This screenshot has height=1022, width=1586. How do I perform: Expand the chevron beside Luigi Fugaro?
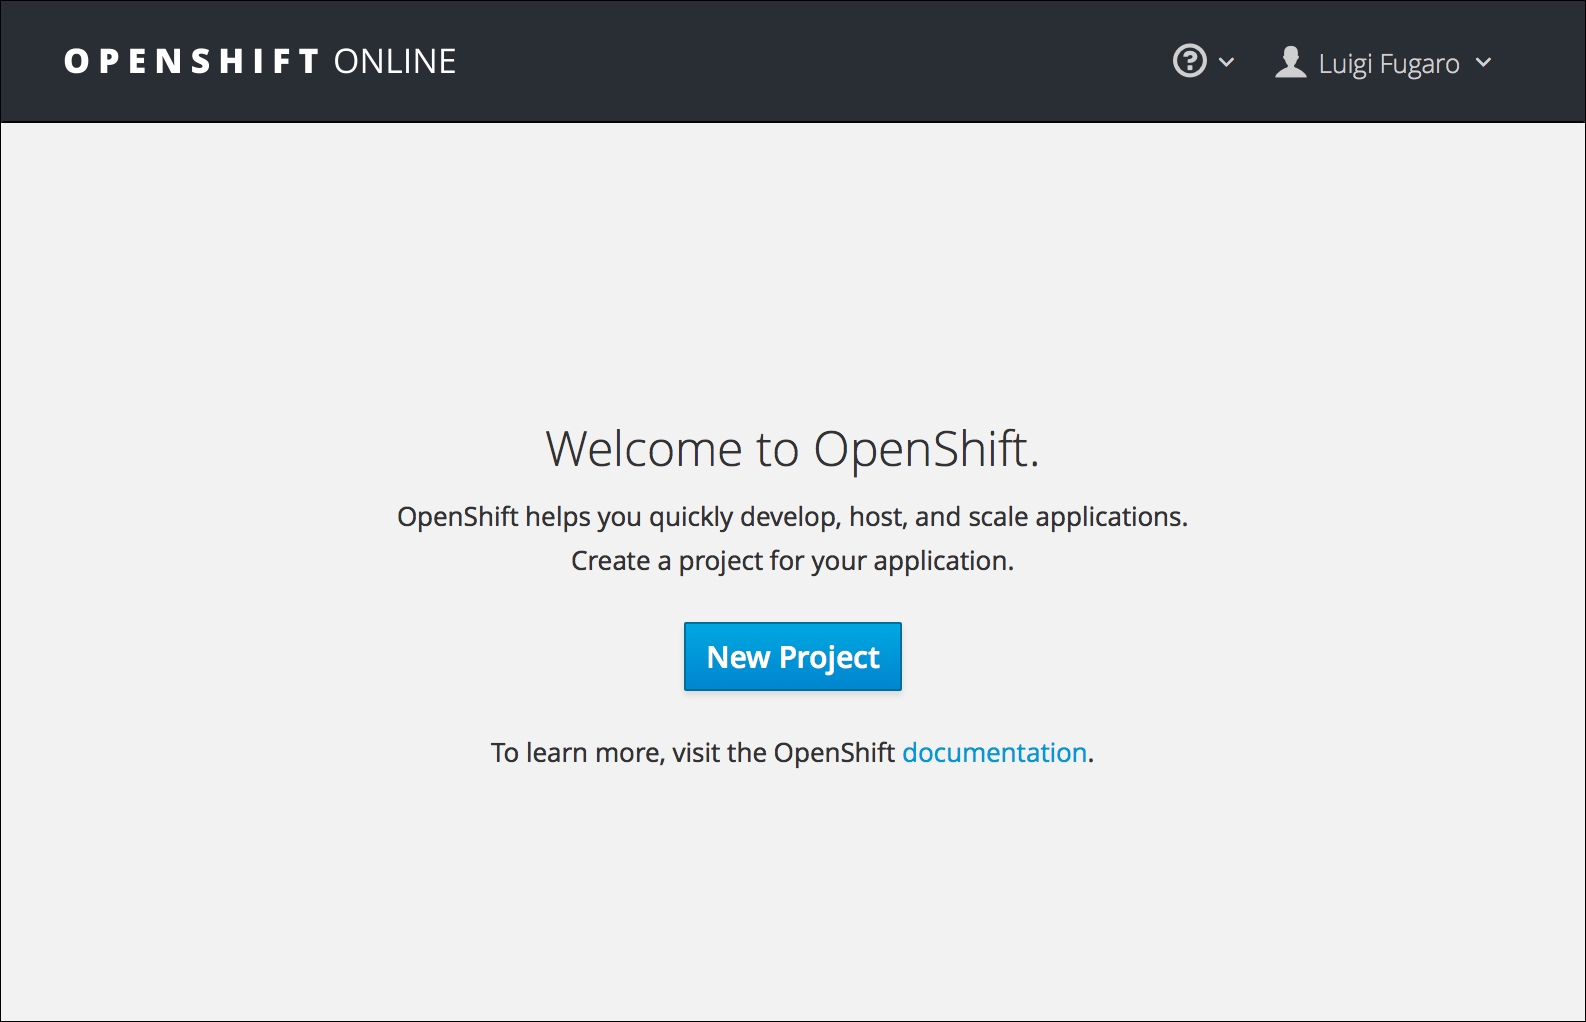[1484, 63]
